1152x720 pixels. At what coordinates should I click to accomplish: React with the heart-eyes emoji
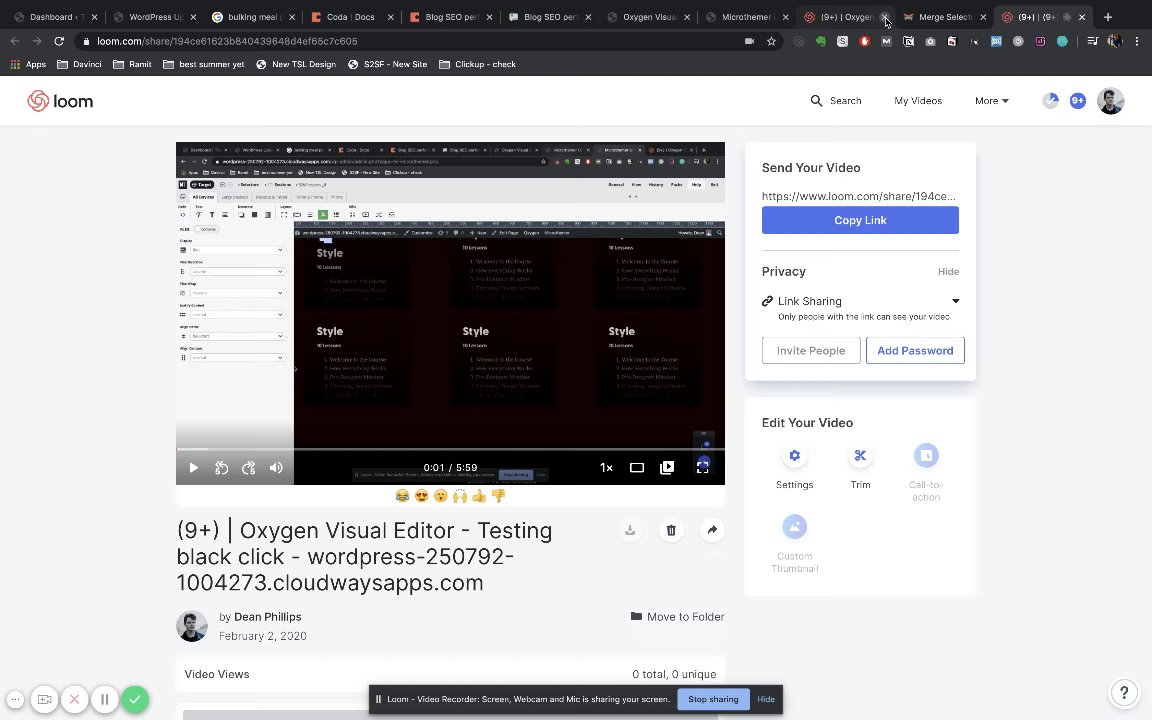(421, 496)
